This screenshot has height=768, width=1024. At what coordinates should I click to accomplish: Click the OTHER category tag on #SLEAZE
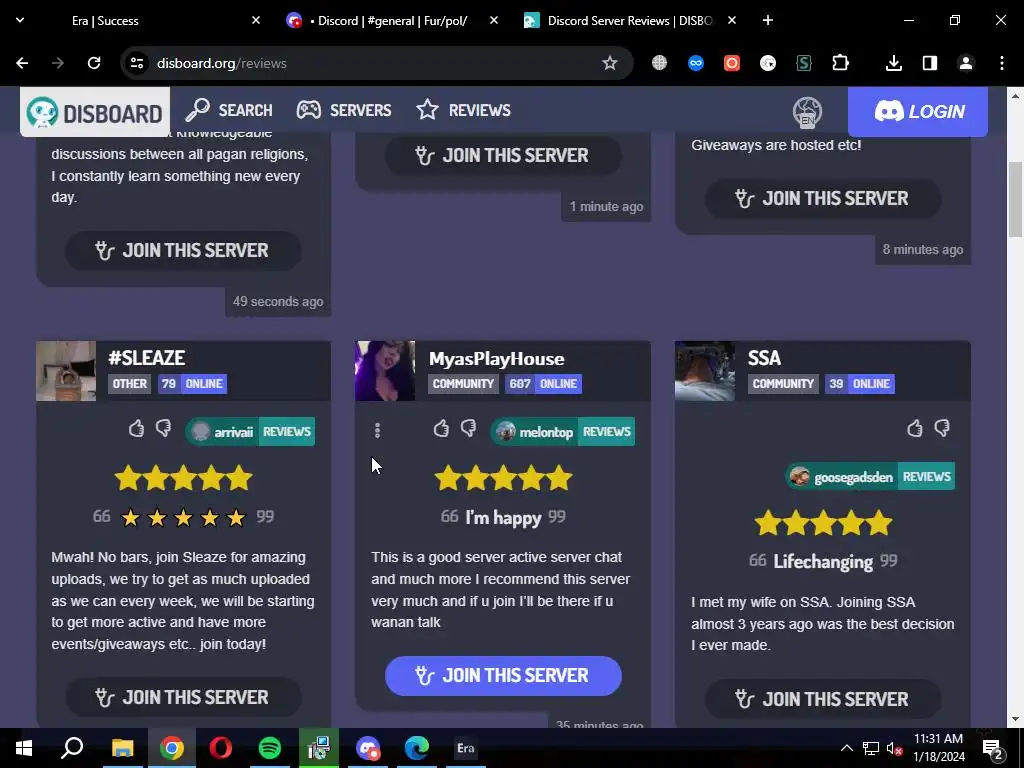click(129, 383)
